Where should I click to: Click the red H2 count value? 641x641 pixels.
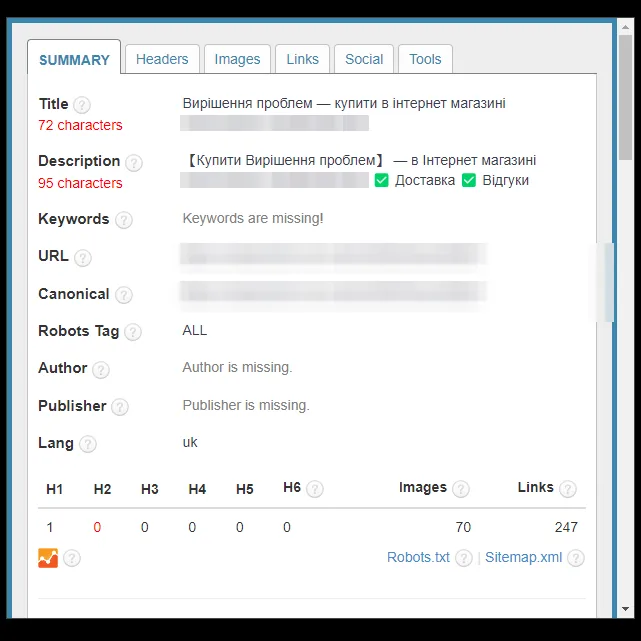point(97,527)
